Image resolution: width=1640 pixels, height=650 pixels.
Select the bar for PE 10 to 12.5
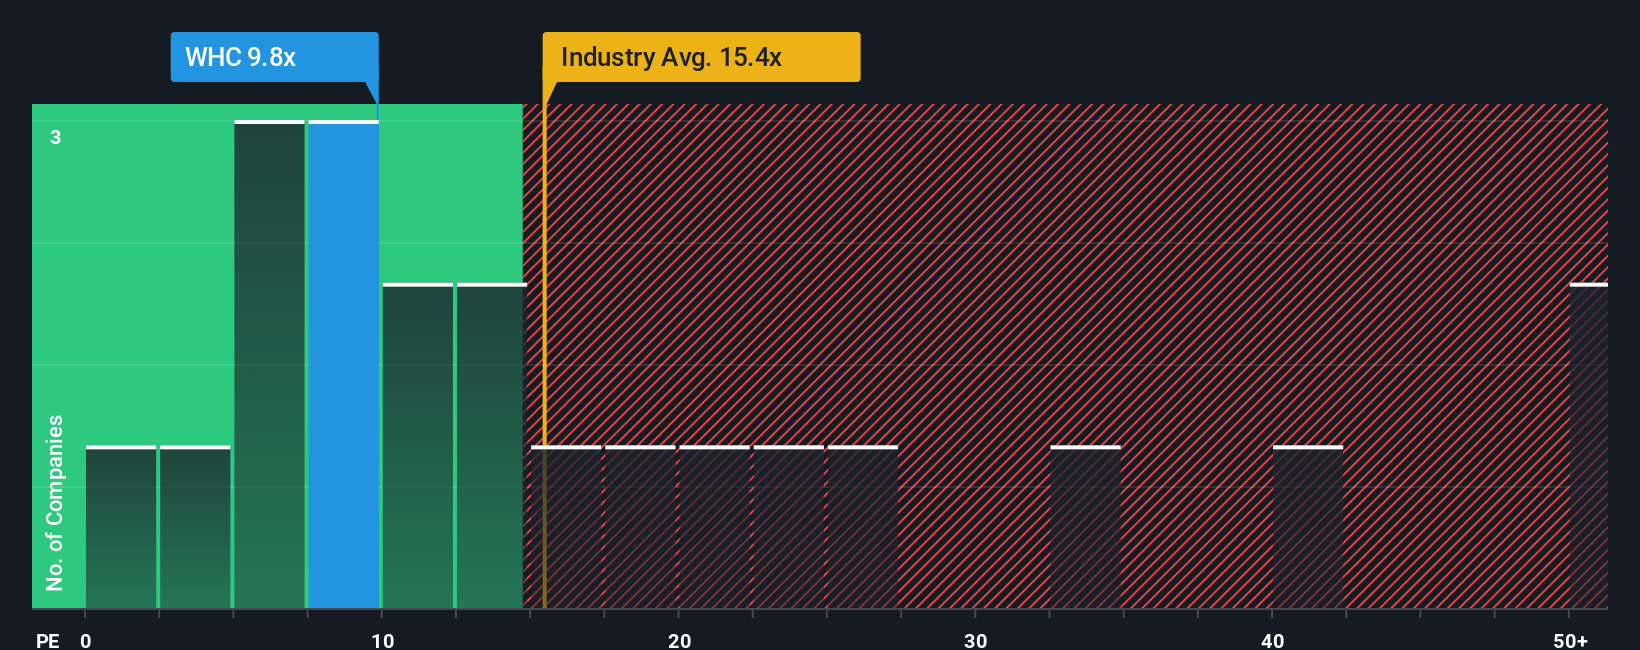(x=418, y=446)
